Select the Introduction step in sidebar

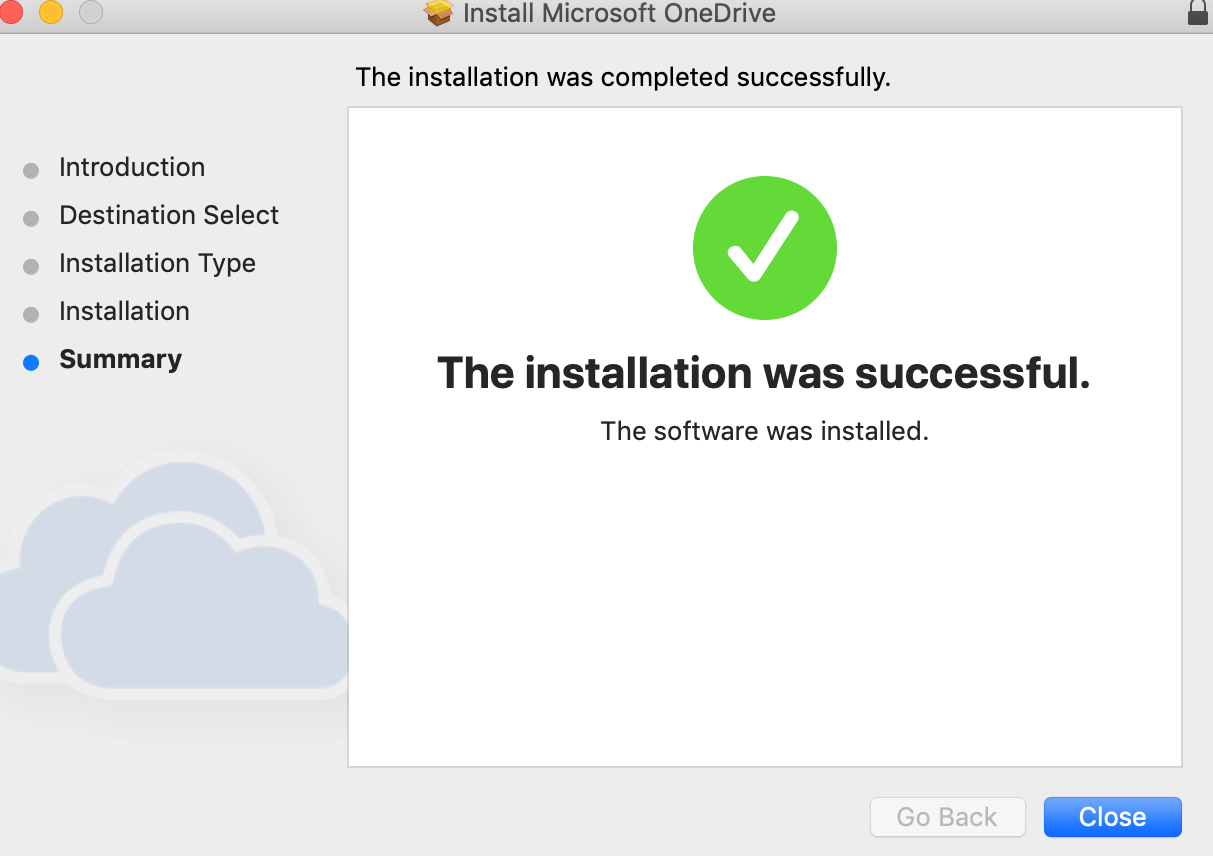(x=132, y=167)
